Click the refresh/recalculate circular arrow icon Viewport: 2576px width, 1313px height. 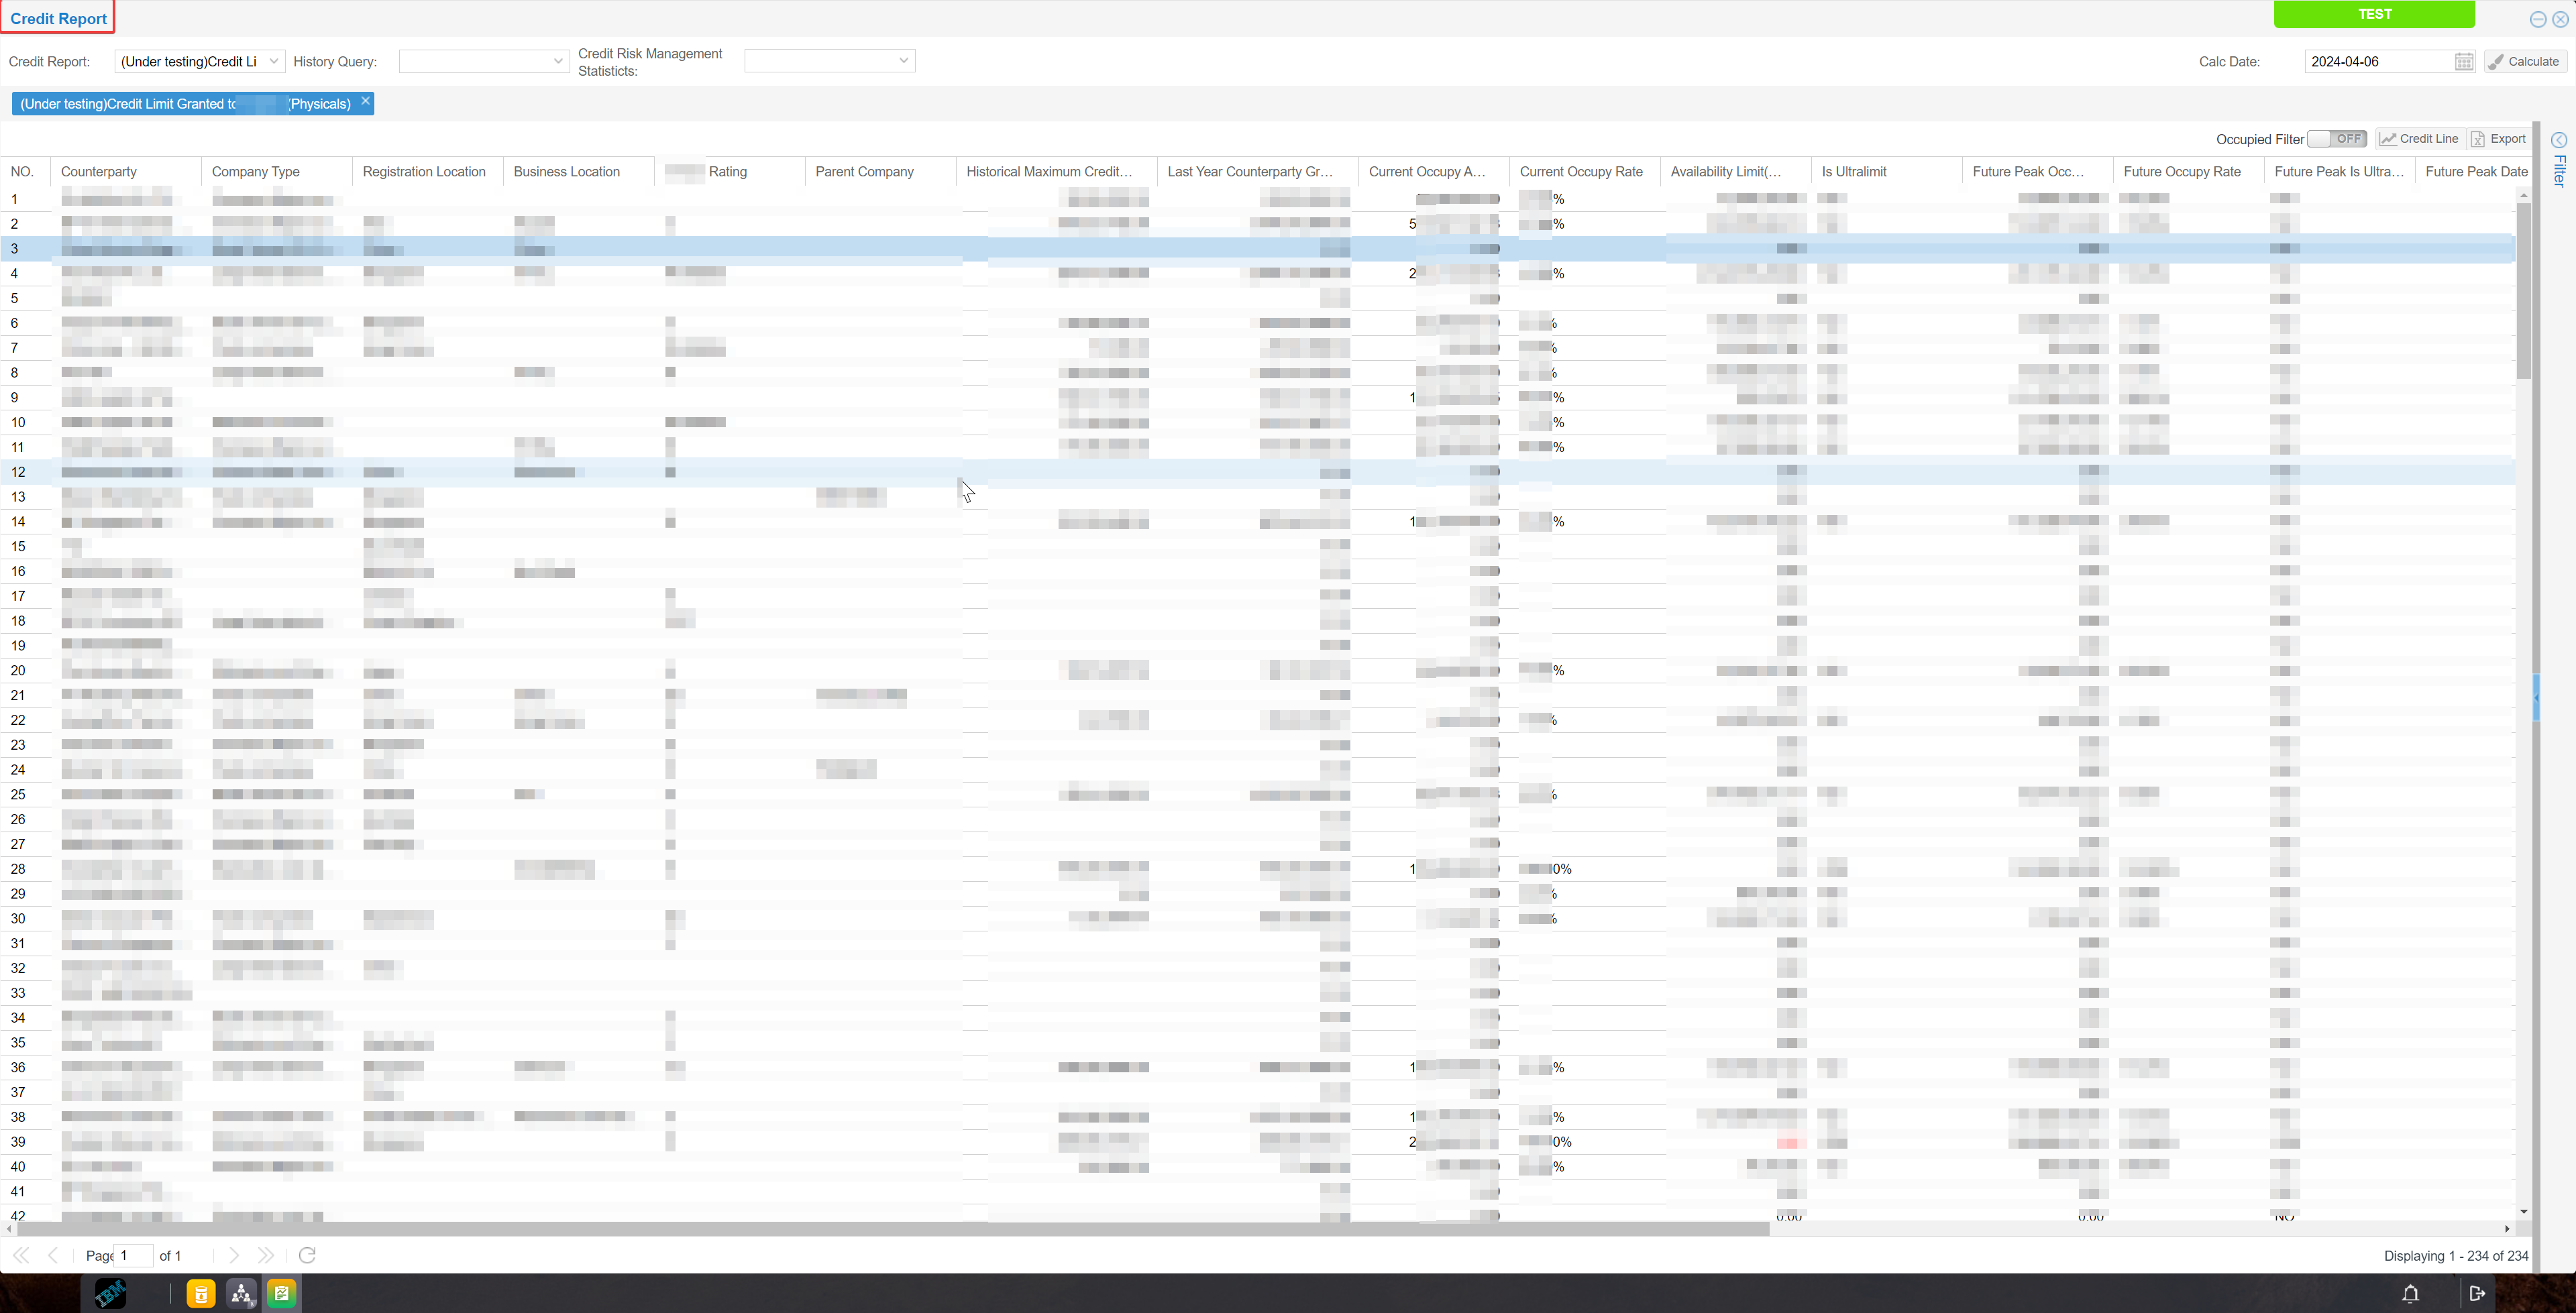(x=307, y=1255)
